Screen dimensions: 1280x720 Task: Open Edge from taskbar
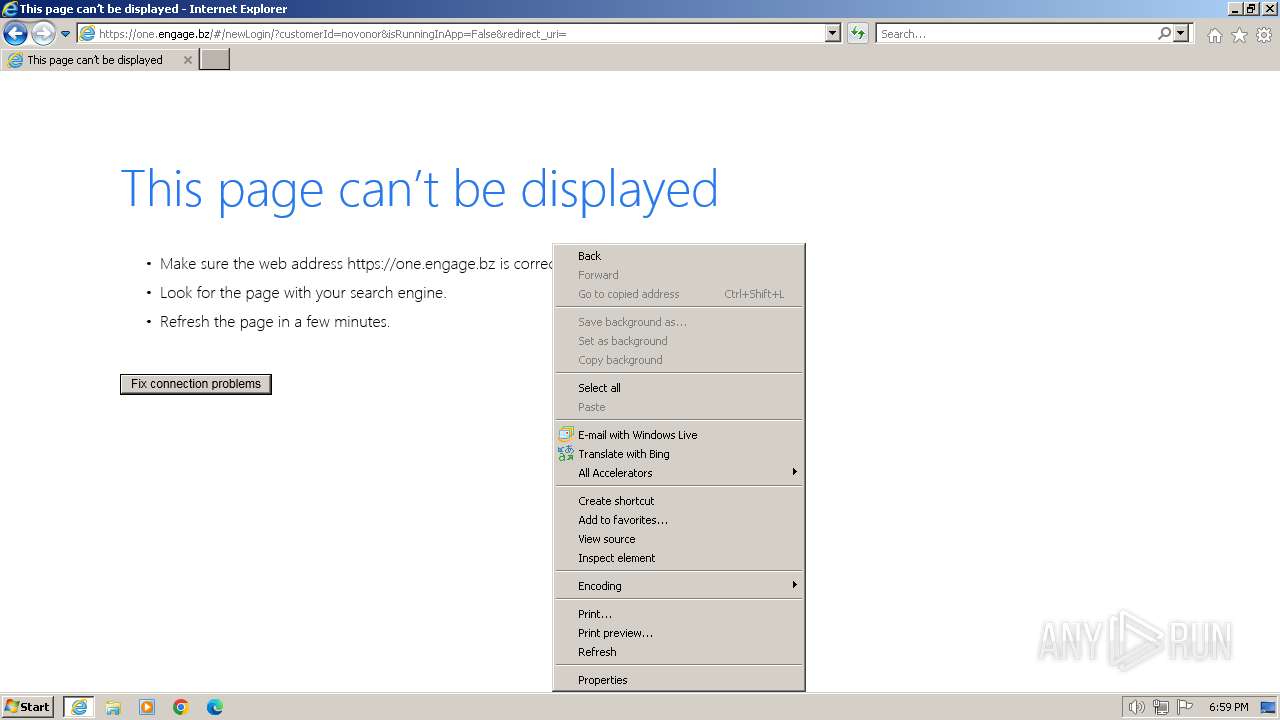pyautogui.click(x=215, y=707)
